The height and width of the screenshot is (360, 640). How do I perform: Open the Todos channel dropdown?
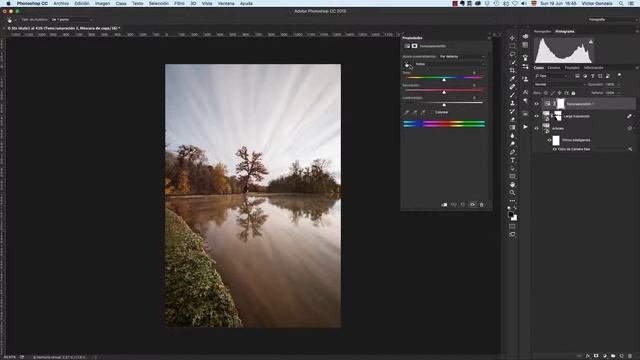click(450, 64)
